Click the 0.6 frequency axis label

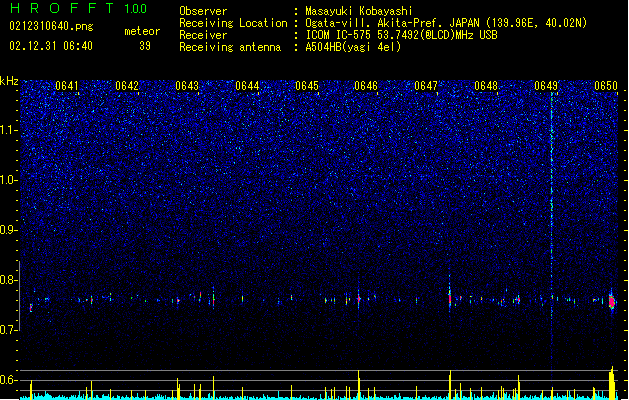(x=9, y=380)
